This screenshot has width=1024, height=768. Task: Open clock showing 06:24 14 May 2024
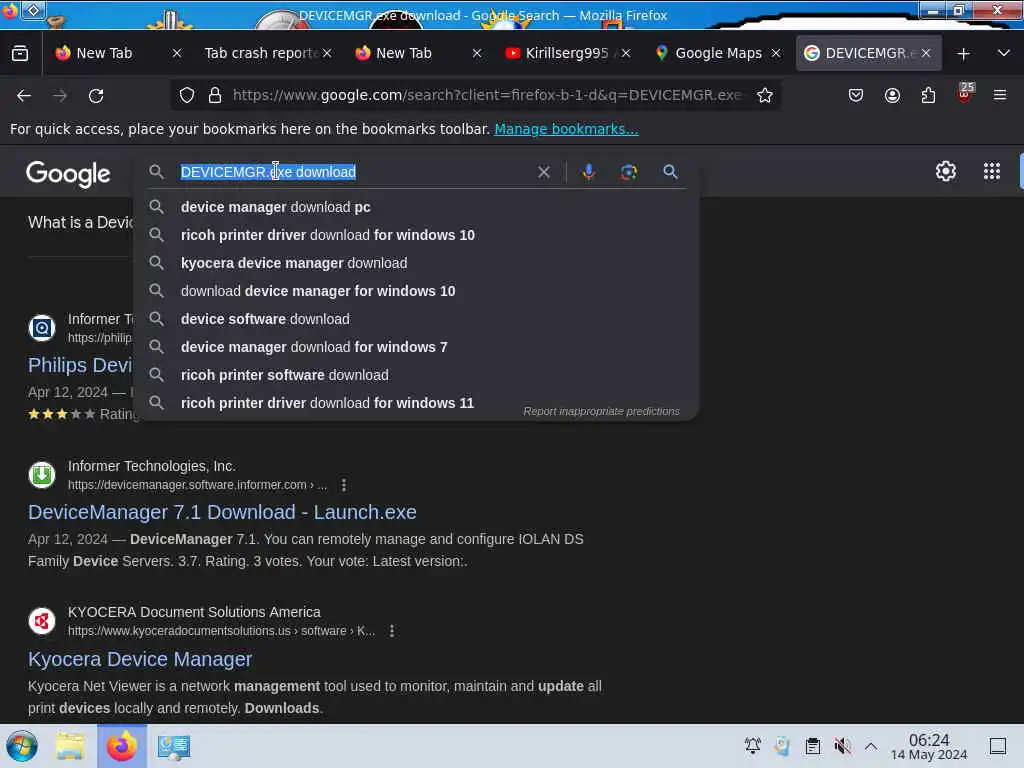[929, 746]
